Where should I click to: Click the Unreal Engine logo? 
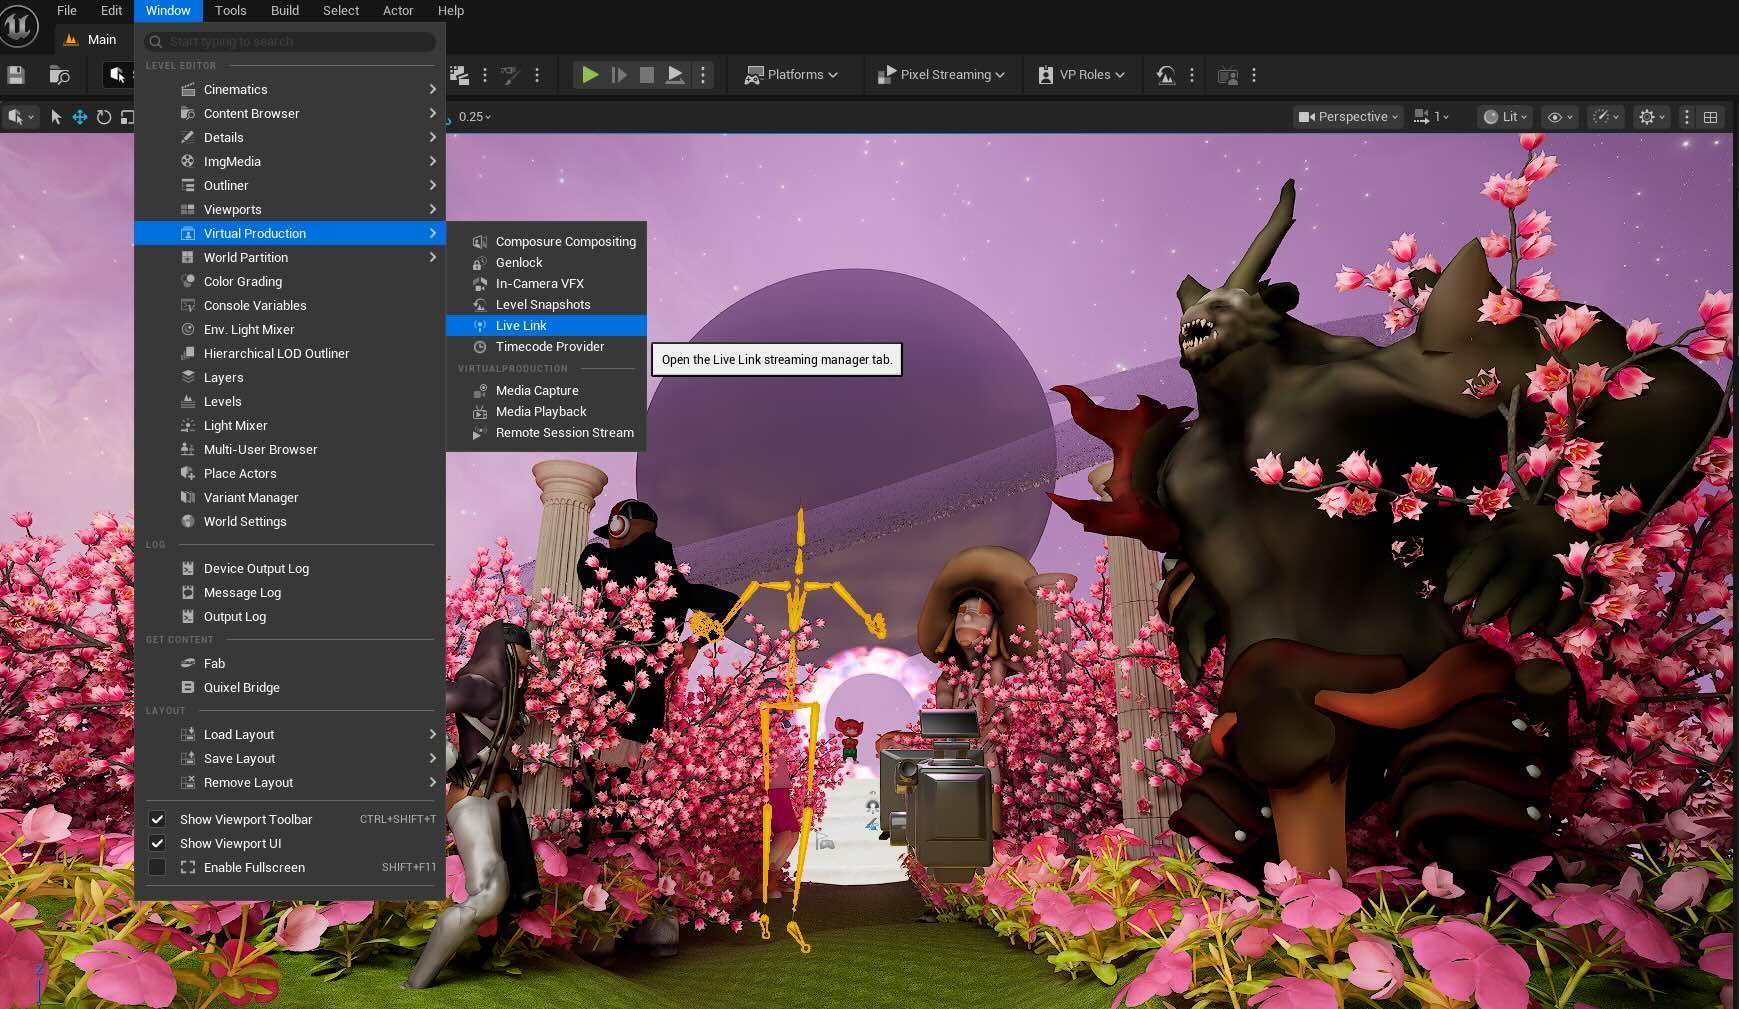18,26
